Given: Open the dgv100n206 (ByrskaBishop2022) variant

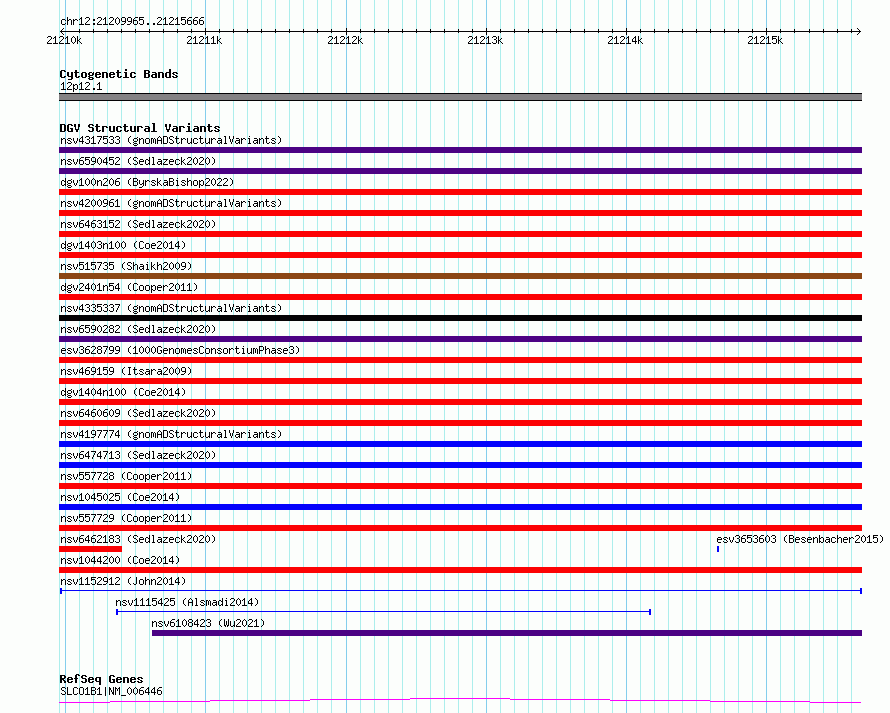Looking at the screenshot, I should click(x=147, y=182).
